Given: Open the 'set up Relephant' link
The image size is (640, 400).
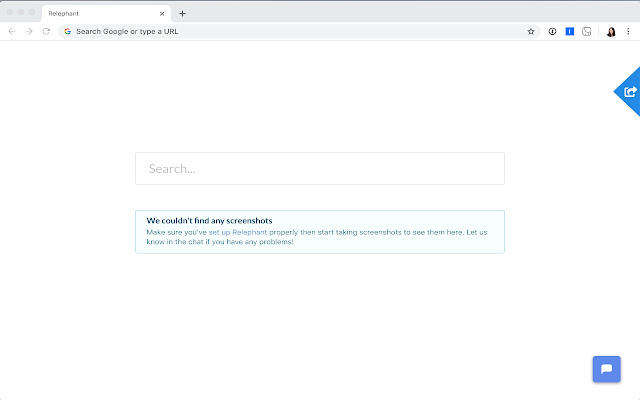Looking at the screenshot, I should tap(238, 232).
